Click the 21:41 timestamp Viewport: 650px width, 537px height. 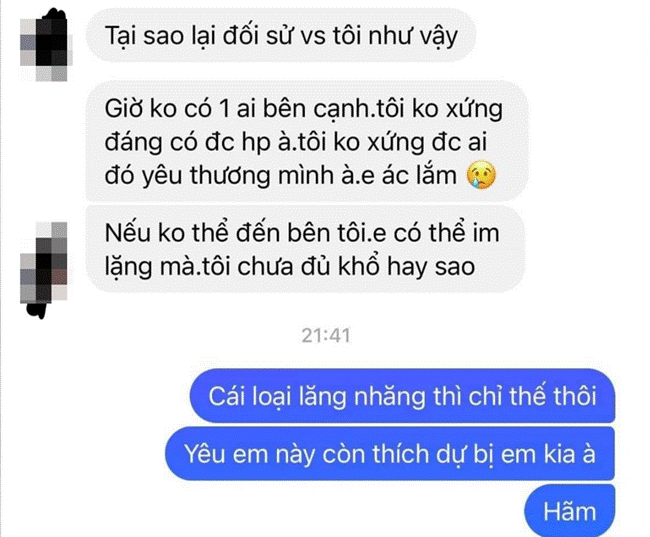(326, 335)
